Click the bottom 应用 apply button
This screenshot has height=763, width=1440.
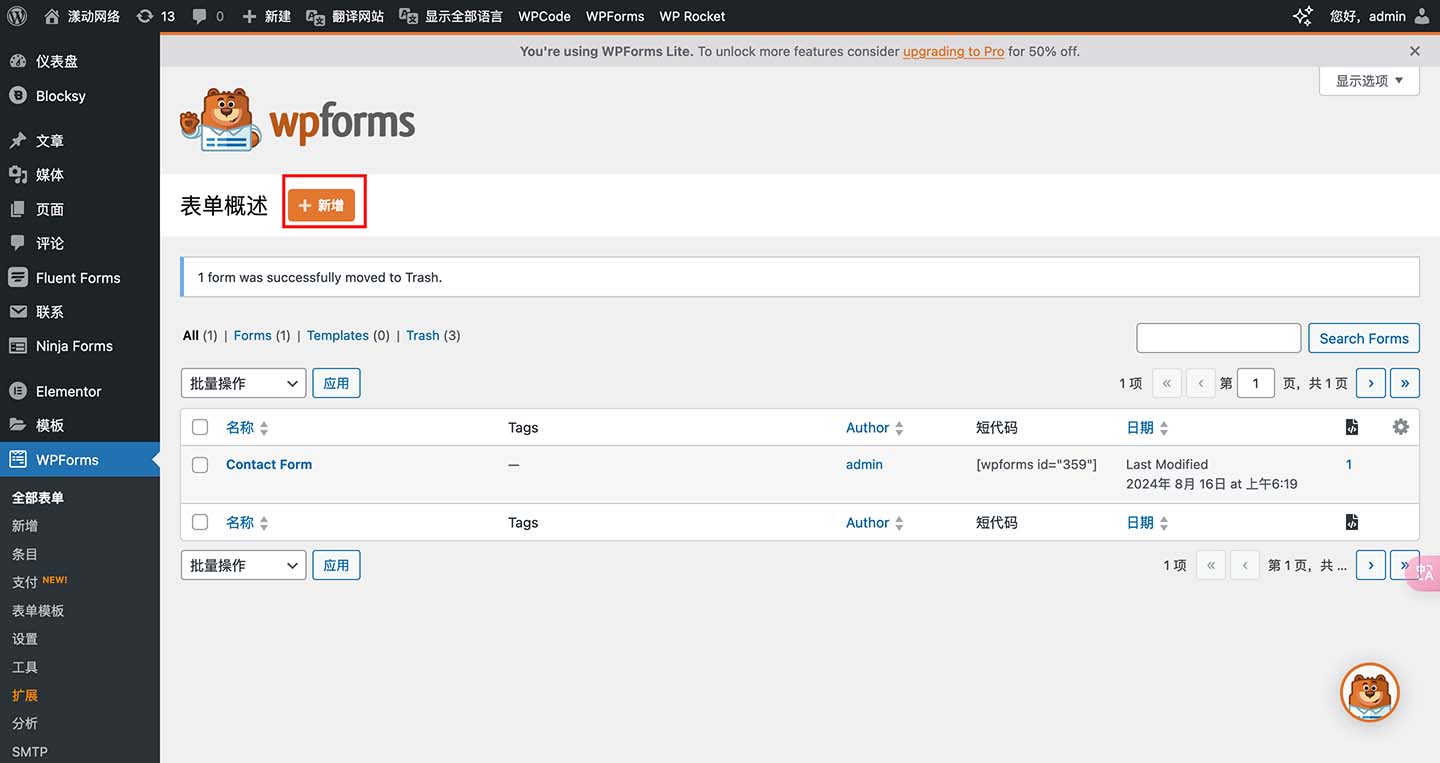click(336, 565)
